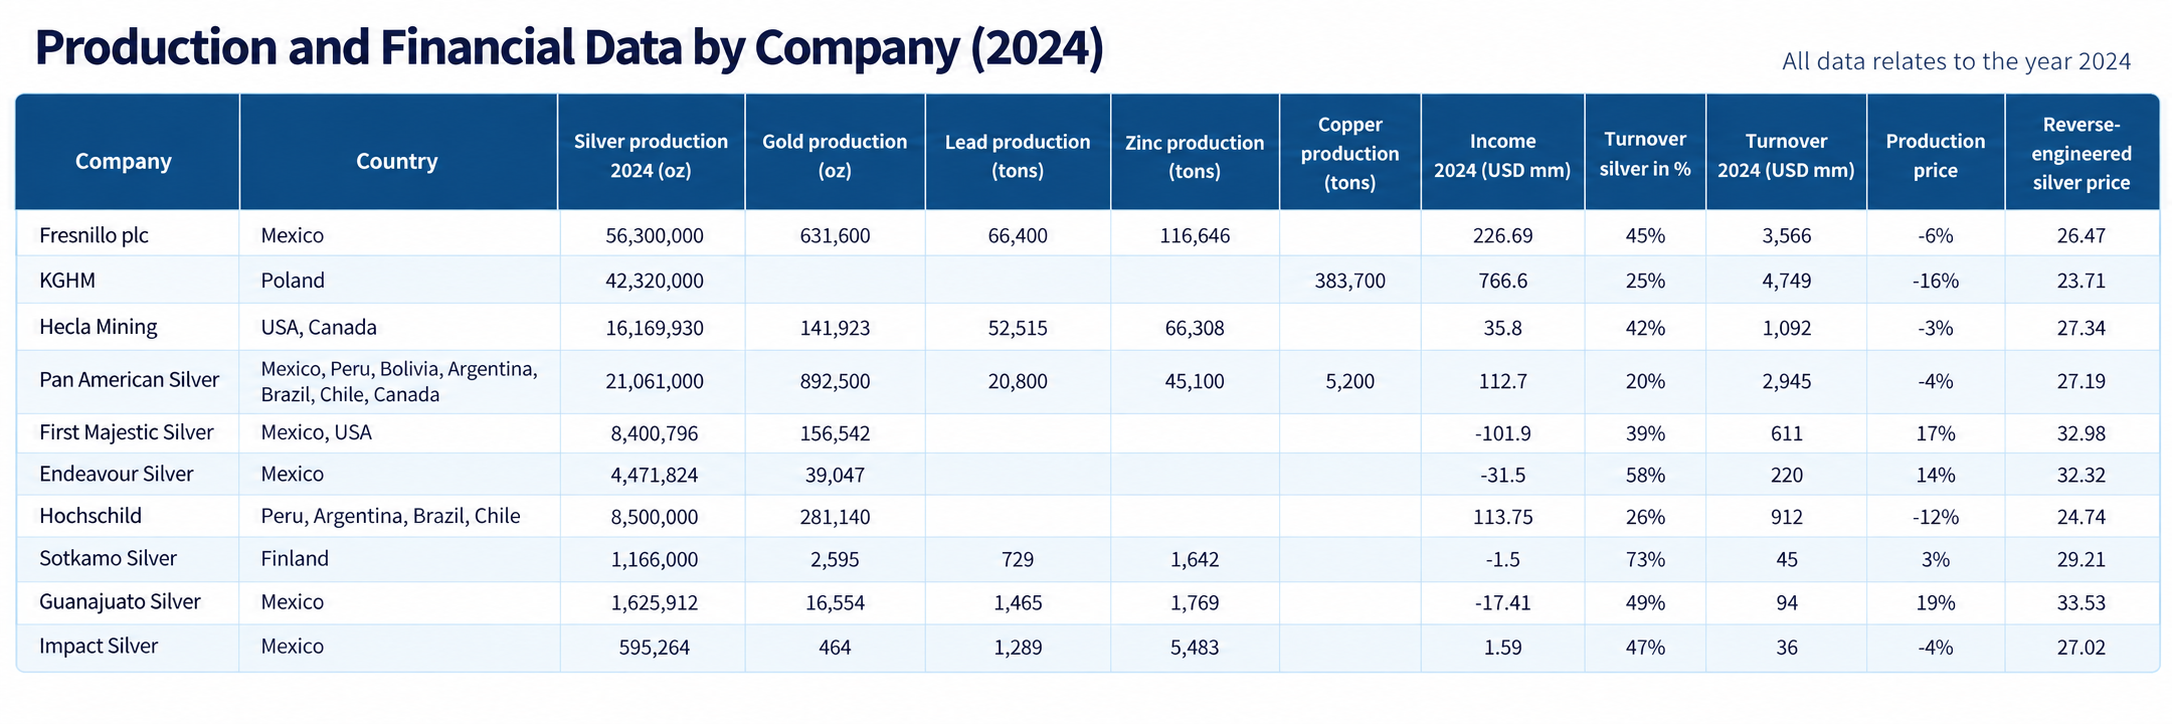Click silver production value 21,061,000
Viewport: 2172px width, 724px height.
[655, 381]
